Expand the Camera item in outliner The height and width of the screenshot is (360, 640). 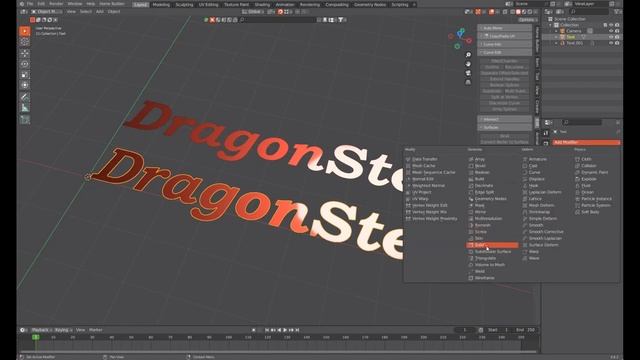tap(556, 31)
